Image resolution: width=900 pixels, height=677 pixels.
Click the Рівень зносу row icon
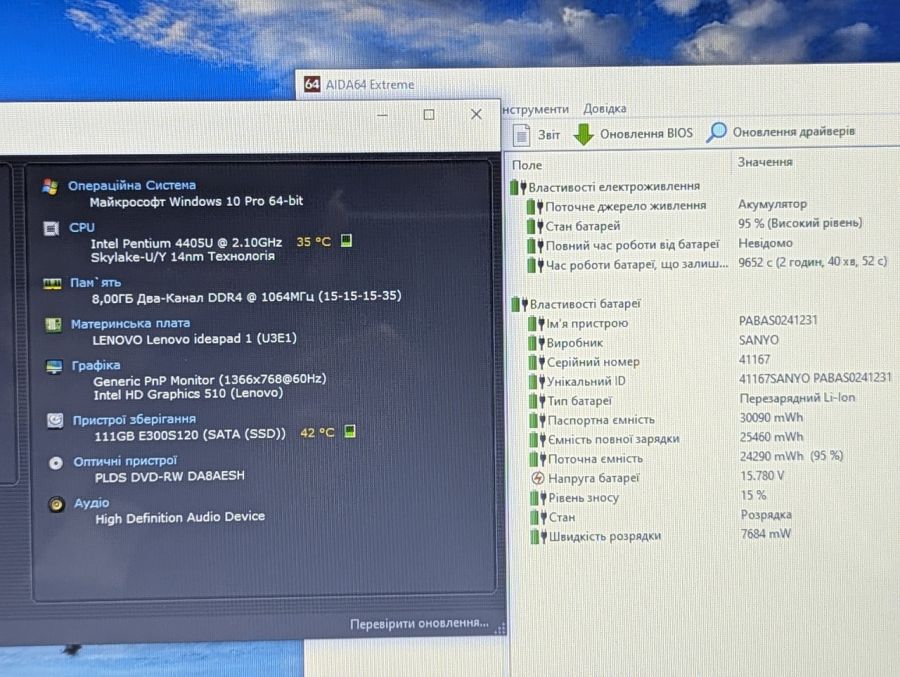pos(539,498)
